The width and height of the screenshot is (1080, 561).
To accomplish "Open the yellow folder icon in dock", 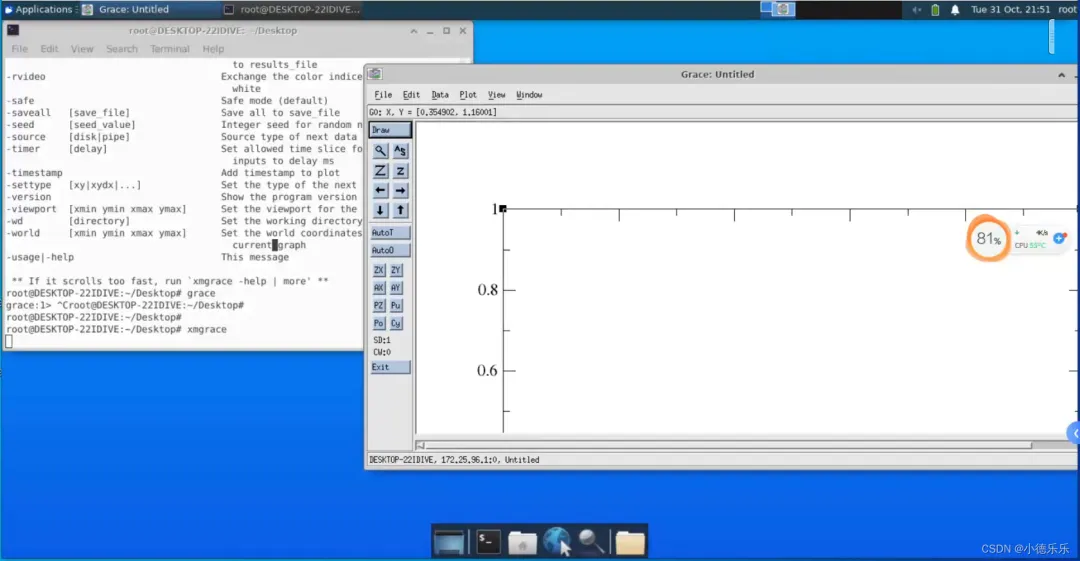I will pyautogui.click(x=630, y=542).
